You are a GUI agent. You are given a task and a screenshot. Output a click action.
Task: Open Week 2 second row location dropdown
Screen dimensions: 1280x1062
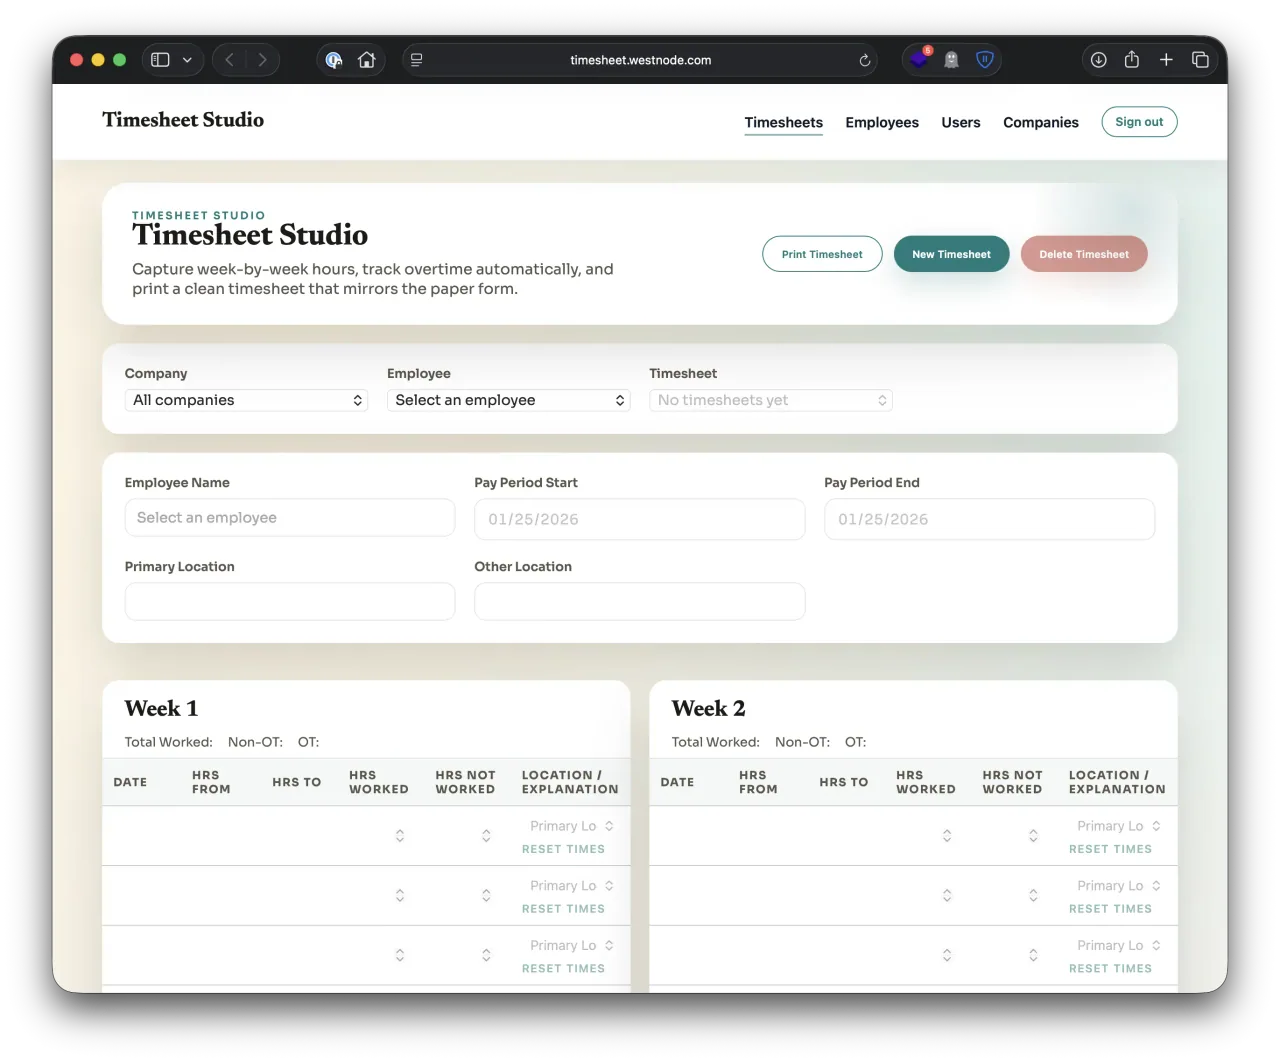(1117, 886)
